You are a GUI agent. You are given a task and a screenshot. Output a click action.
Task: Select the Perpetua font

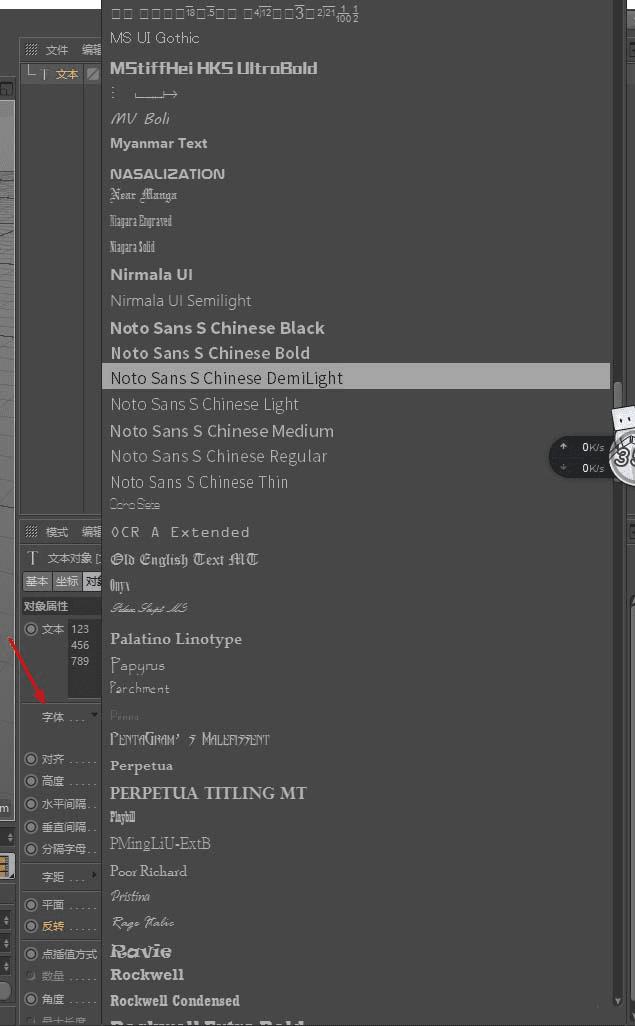(141, 766)
